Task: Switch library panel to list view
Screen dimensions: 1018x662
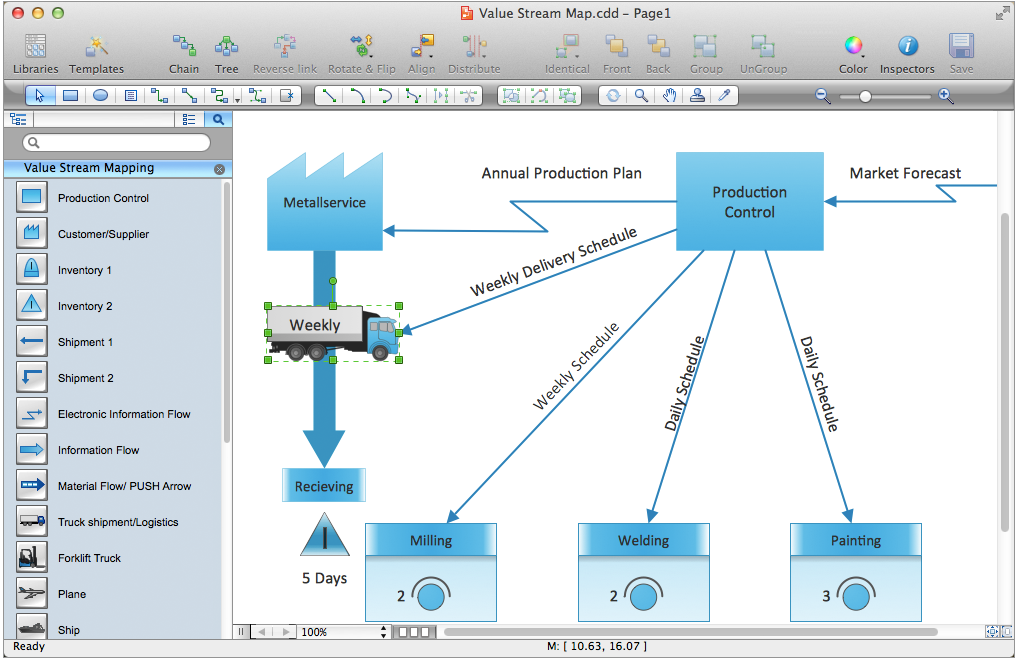Action: click(189, 119)
